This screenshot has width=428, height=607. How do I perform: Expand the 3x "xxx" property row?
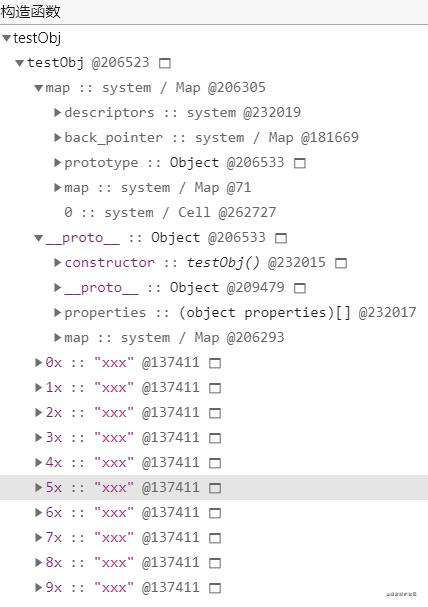pos(38,438)
